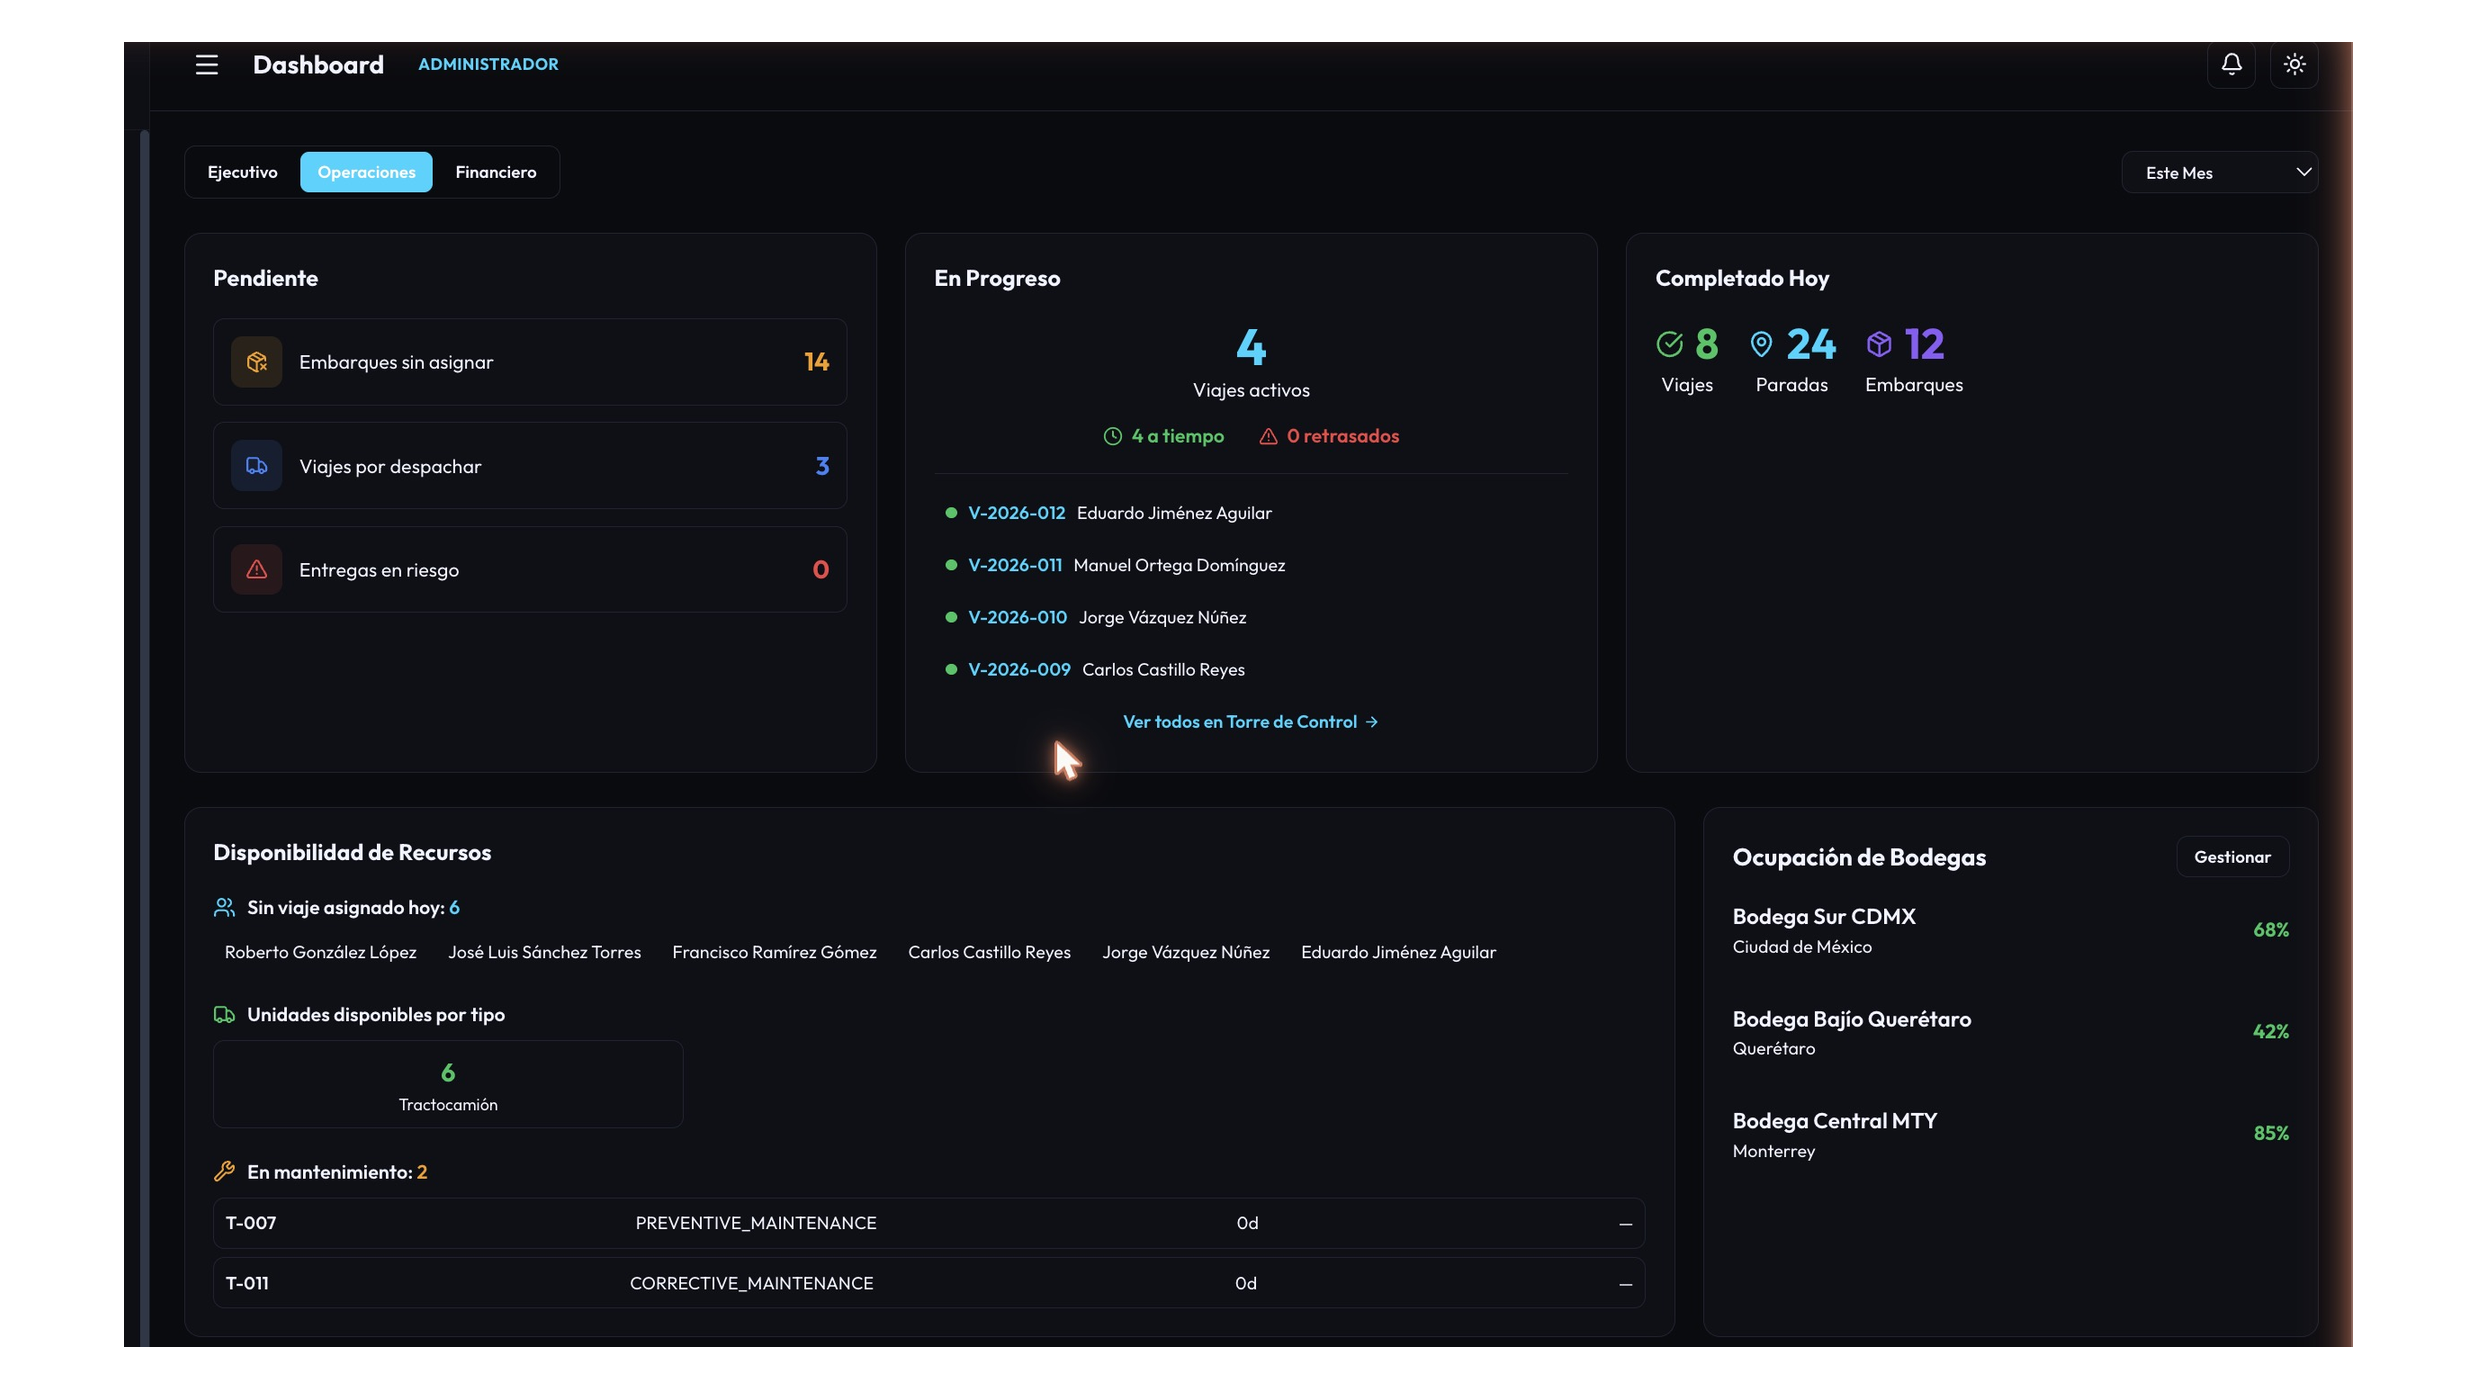Viewport: 2477px width, 1388px height.
Task: Select the Operaciones tab
Action: tap(366, 172)
